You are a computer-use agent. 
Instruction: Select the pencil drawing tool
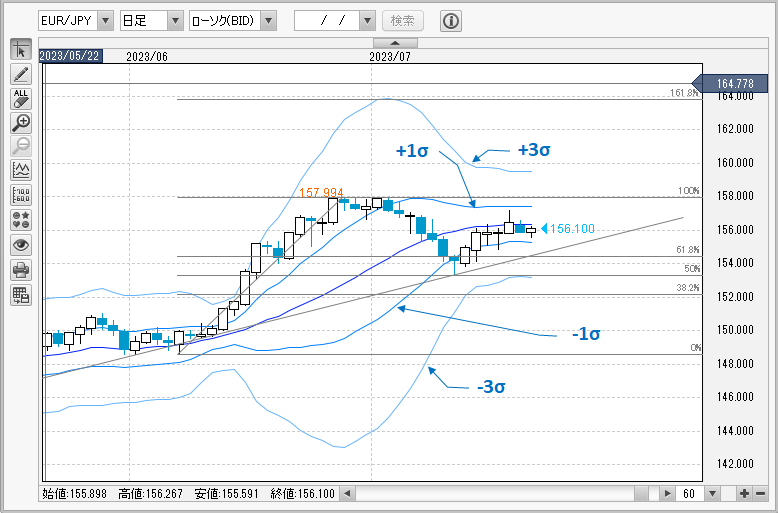click(21, 74)
